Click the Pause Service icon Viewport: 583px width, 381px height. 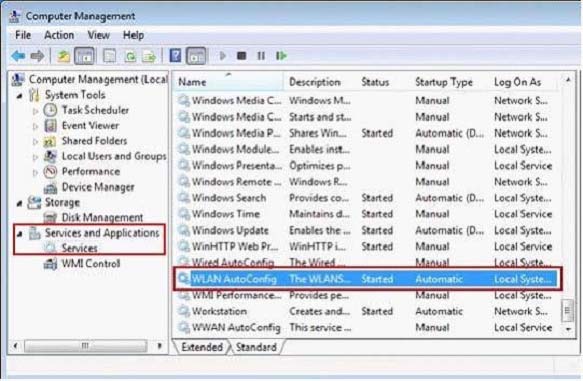[261, 56]
